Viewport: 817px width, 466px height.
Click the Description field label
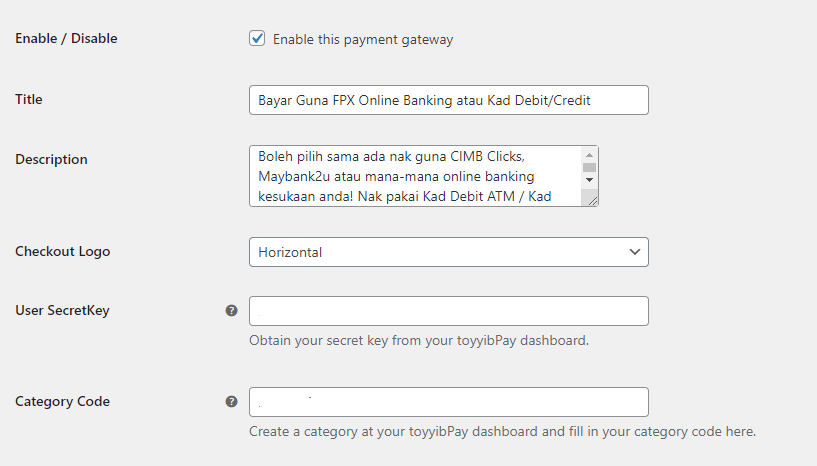(51, 160)
